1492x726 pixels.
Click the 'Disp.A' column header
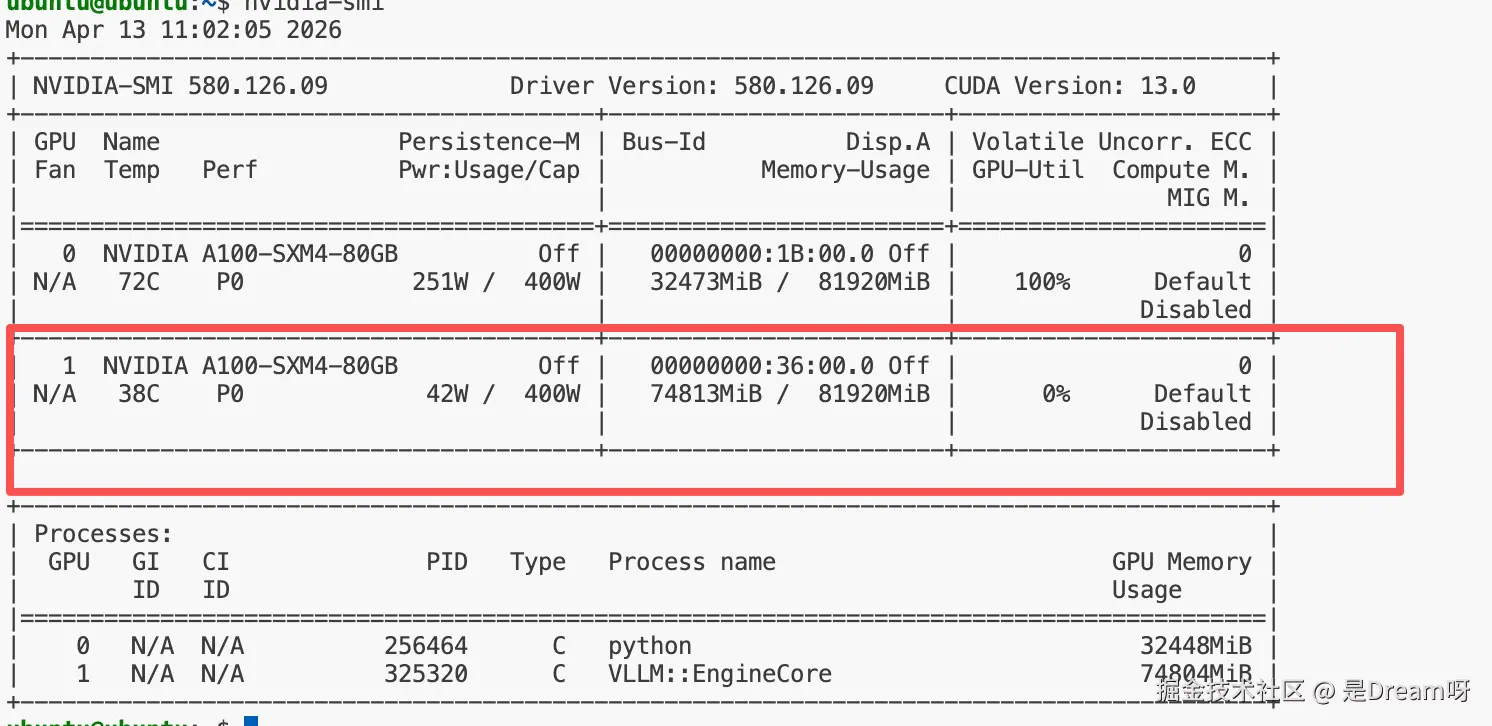(888, 142)
